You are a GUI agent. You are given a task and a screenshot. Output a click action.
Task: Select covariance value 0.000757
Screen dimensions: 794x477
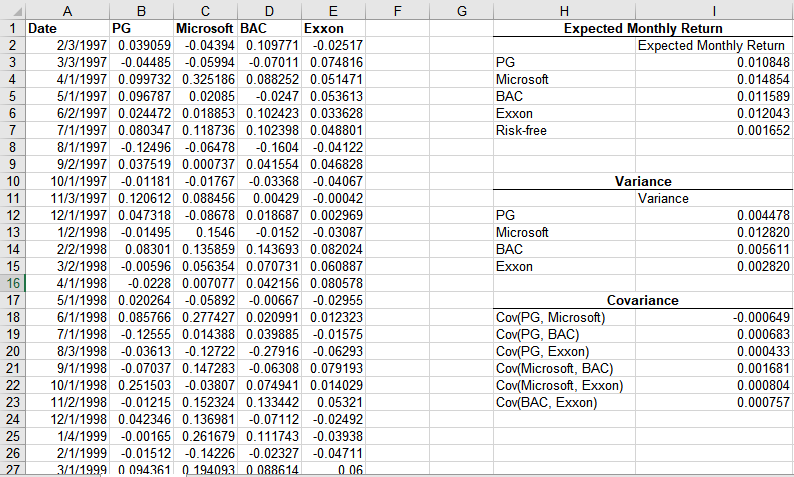coord(714,403)
